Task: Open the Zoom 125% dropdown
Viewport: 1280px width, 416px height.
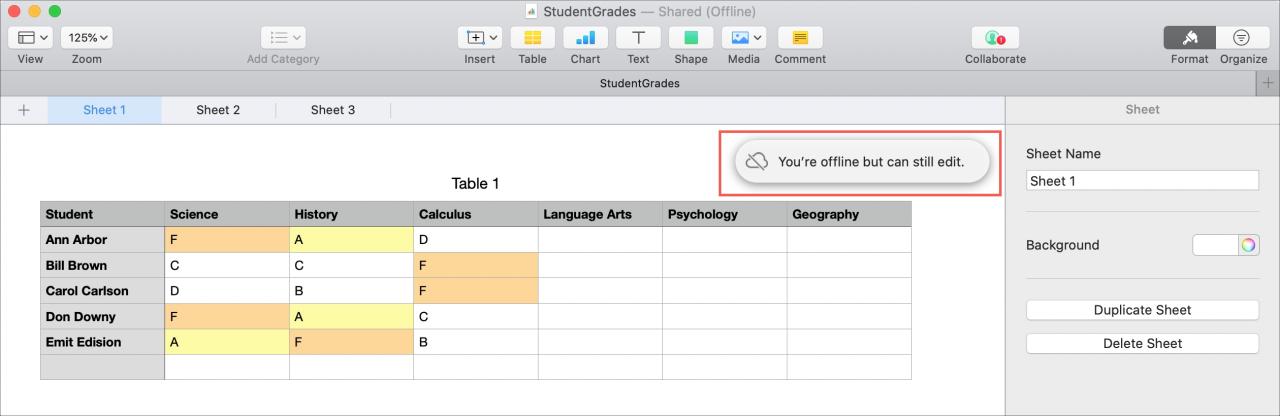Action: click(87, 38)
